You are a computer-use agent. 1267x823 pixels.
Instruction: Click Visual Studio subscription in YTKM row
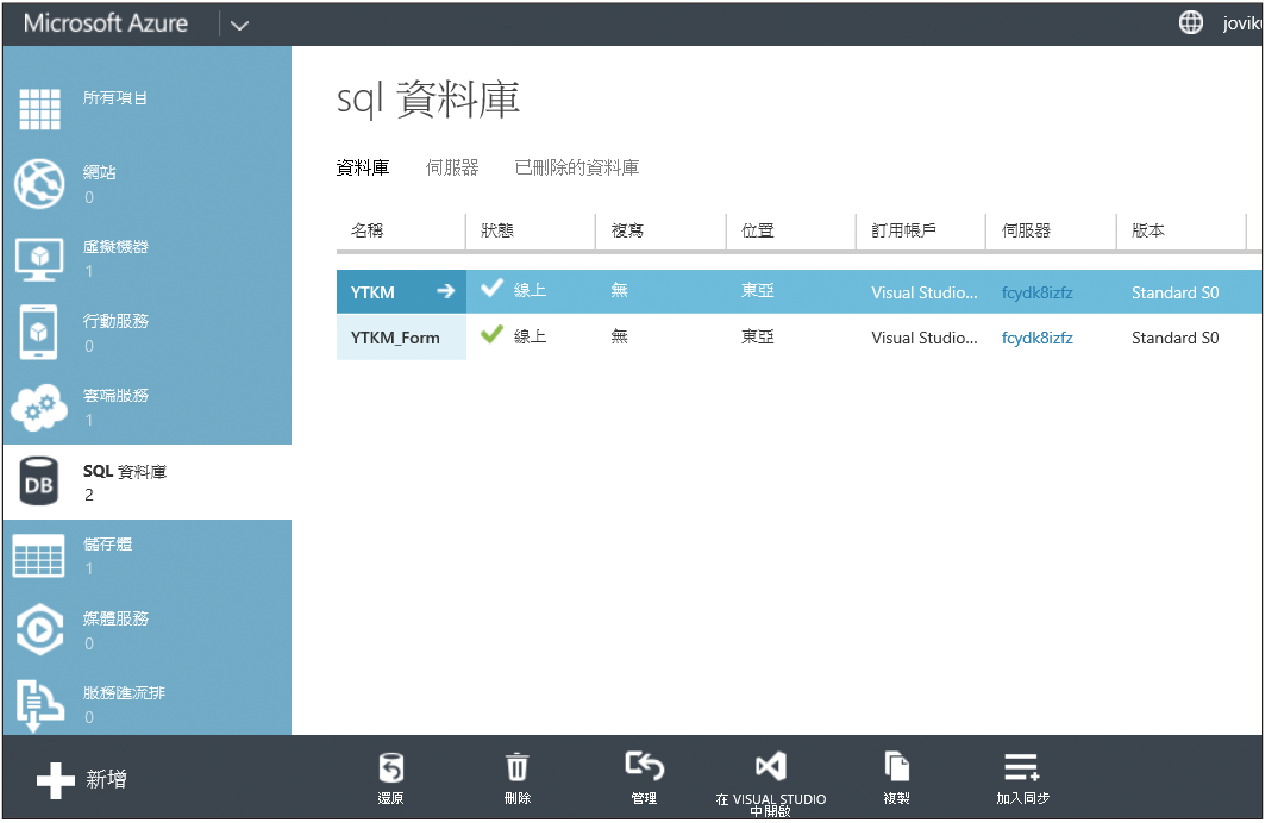924,293
